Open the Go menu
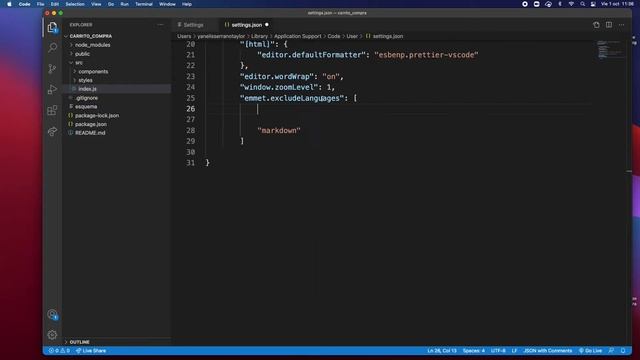This screenshot has width=640, height=360. [111, 4]
